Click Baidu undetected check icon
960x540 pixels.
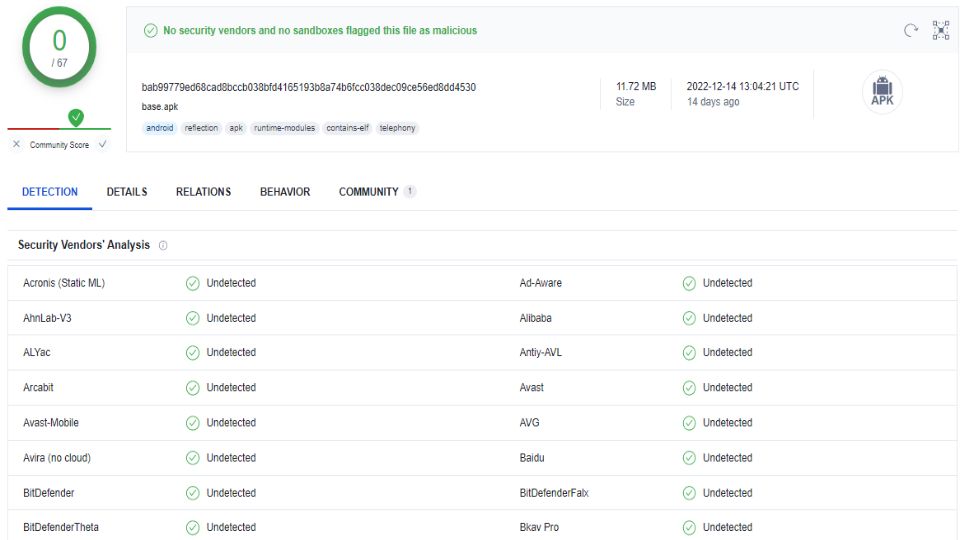click(x=689, y=458)
